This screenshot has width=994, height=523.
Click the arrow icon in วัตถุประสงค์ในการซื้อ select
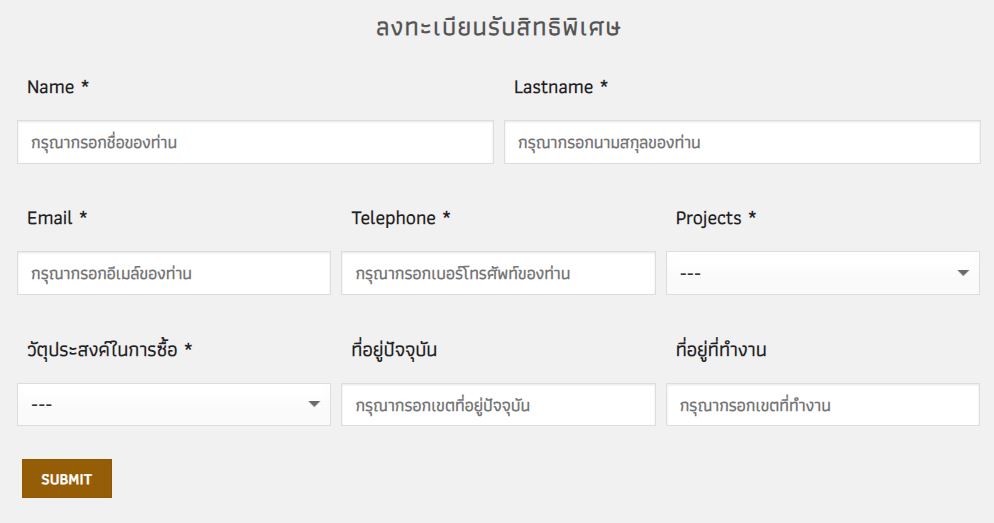314,405
